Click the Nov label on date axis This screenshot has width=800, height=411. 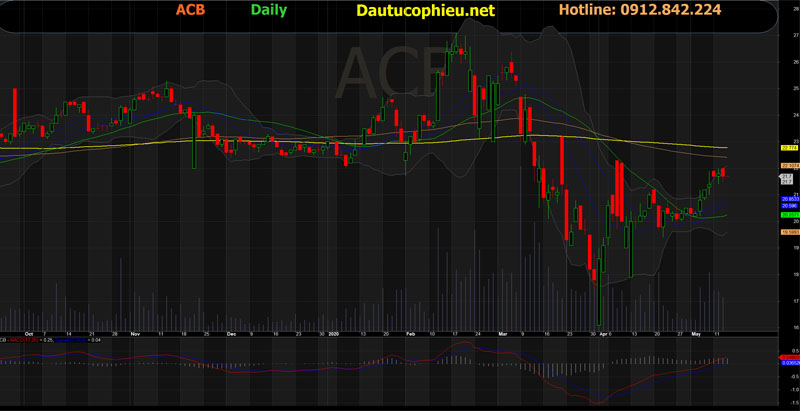pos(135,334)
